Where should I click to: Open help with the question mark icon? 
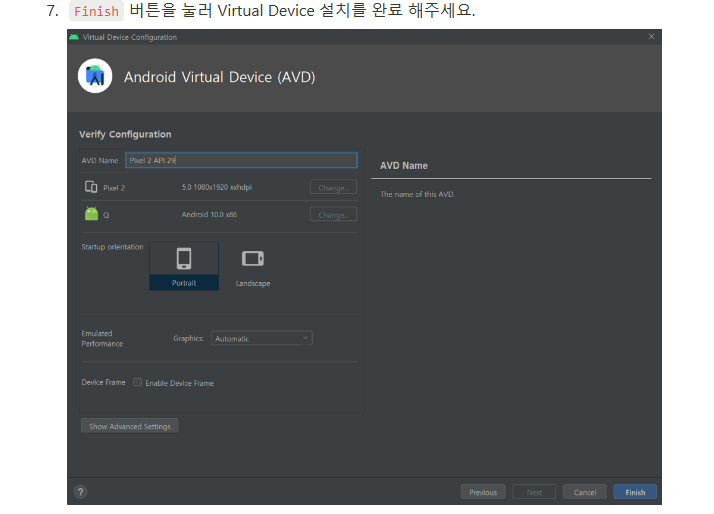(80, 492)
